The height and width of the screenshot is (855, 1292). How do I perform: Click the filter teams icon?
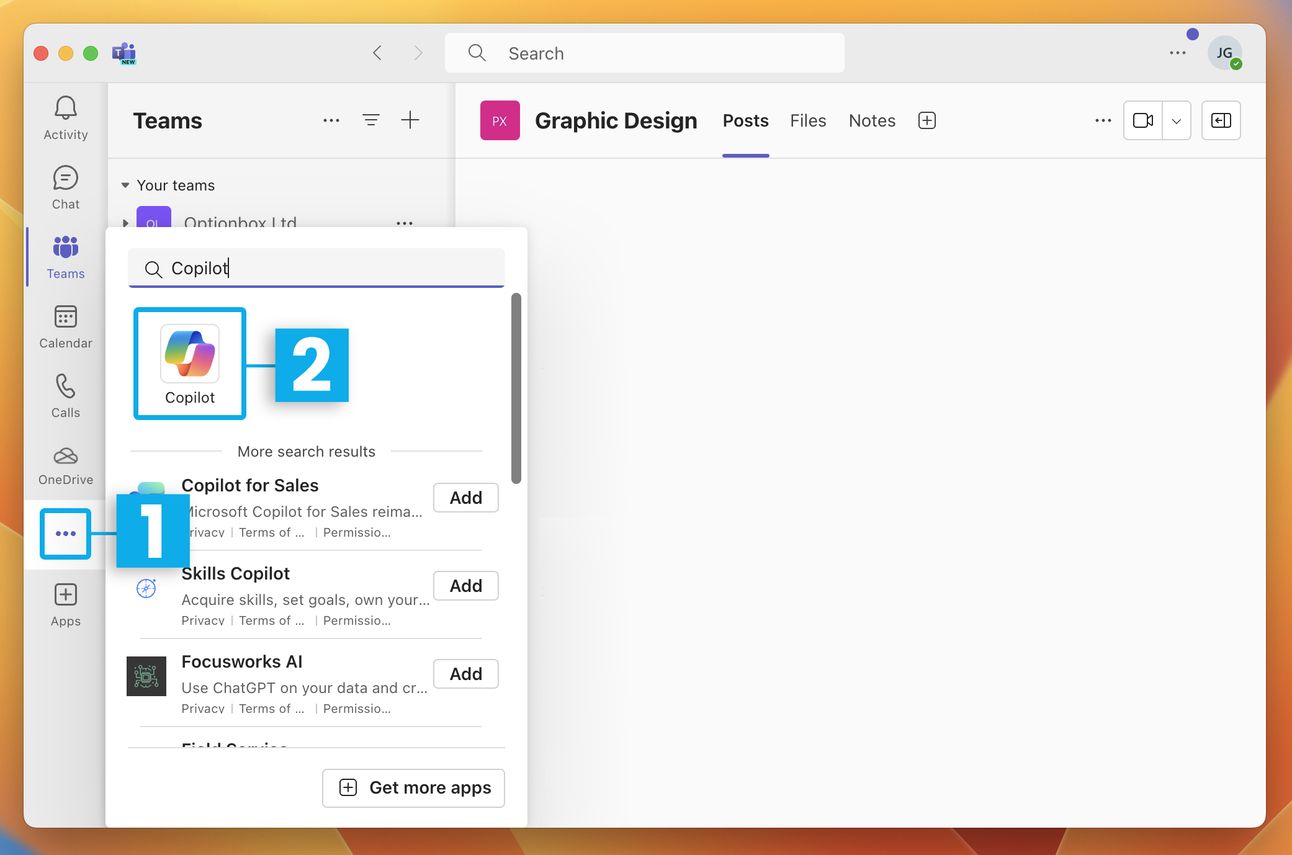[371, 120]
